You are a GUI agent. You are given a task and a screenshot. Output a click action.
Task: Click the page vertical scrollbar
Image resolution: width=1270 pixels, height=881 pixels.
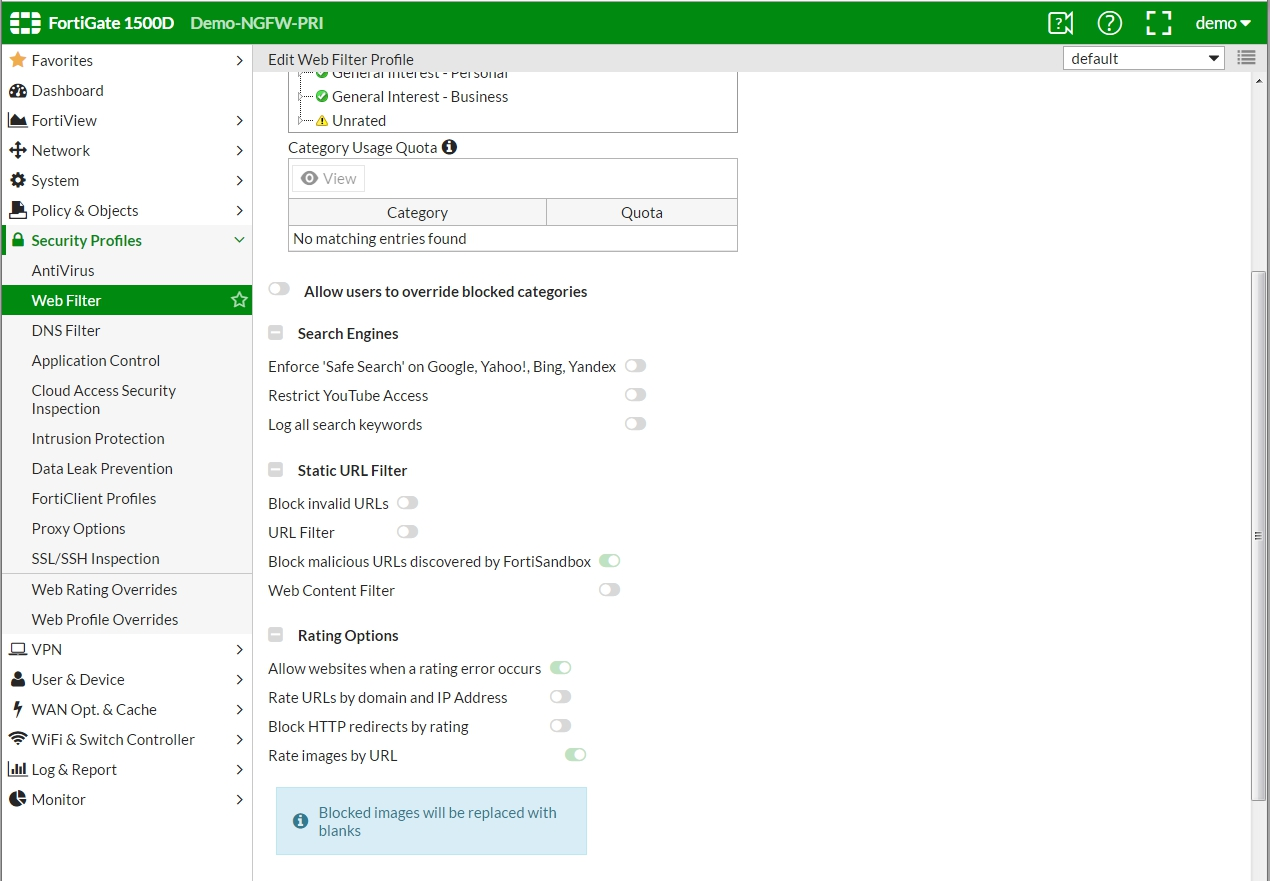click(x=1258, y=535)
